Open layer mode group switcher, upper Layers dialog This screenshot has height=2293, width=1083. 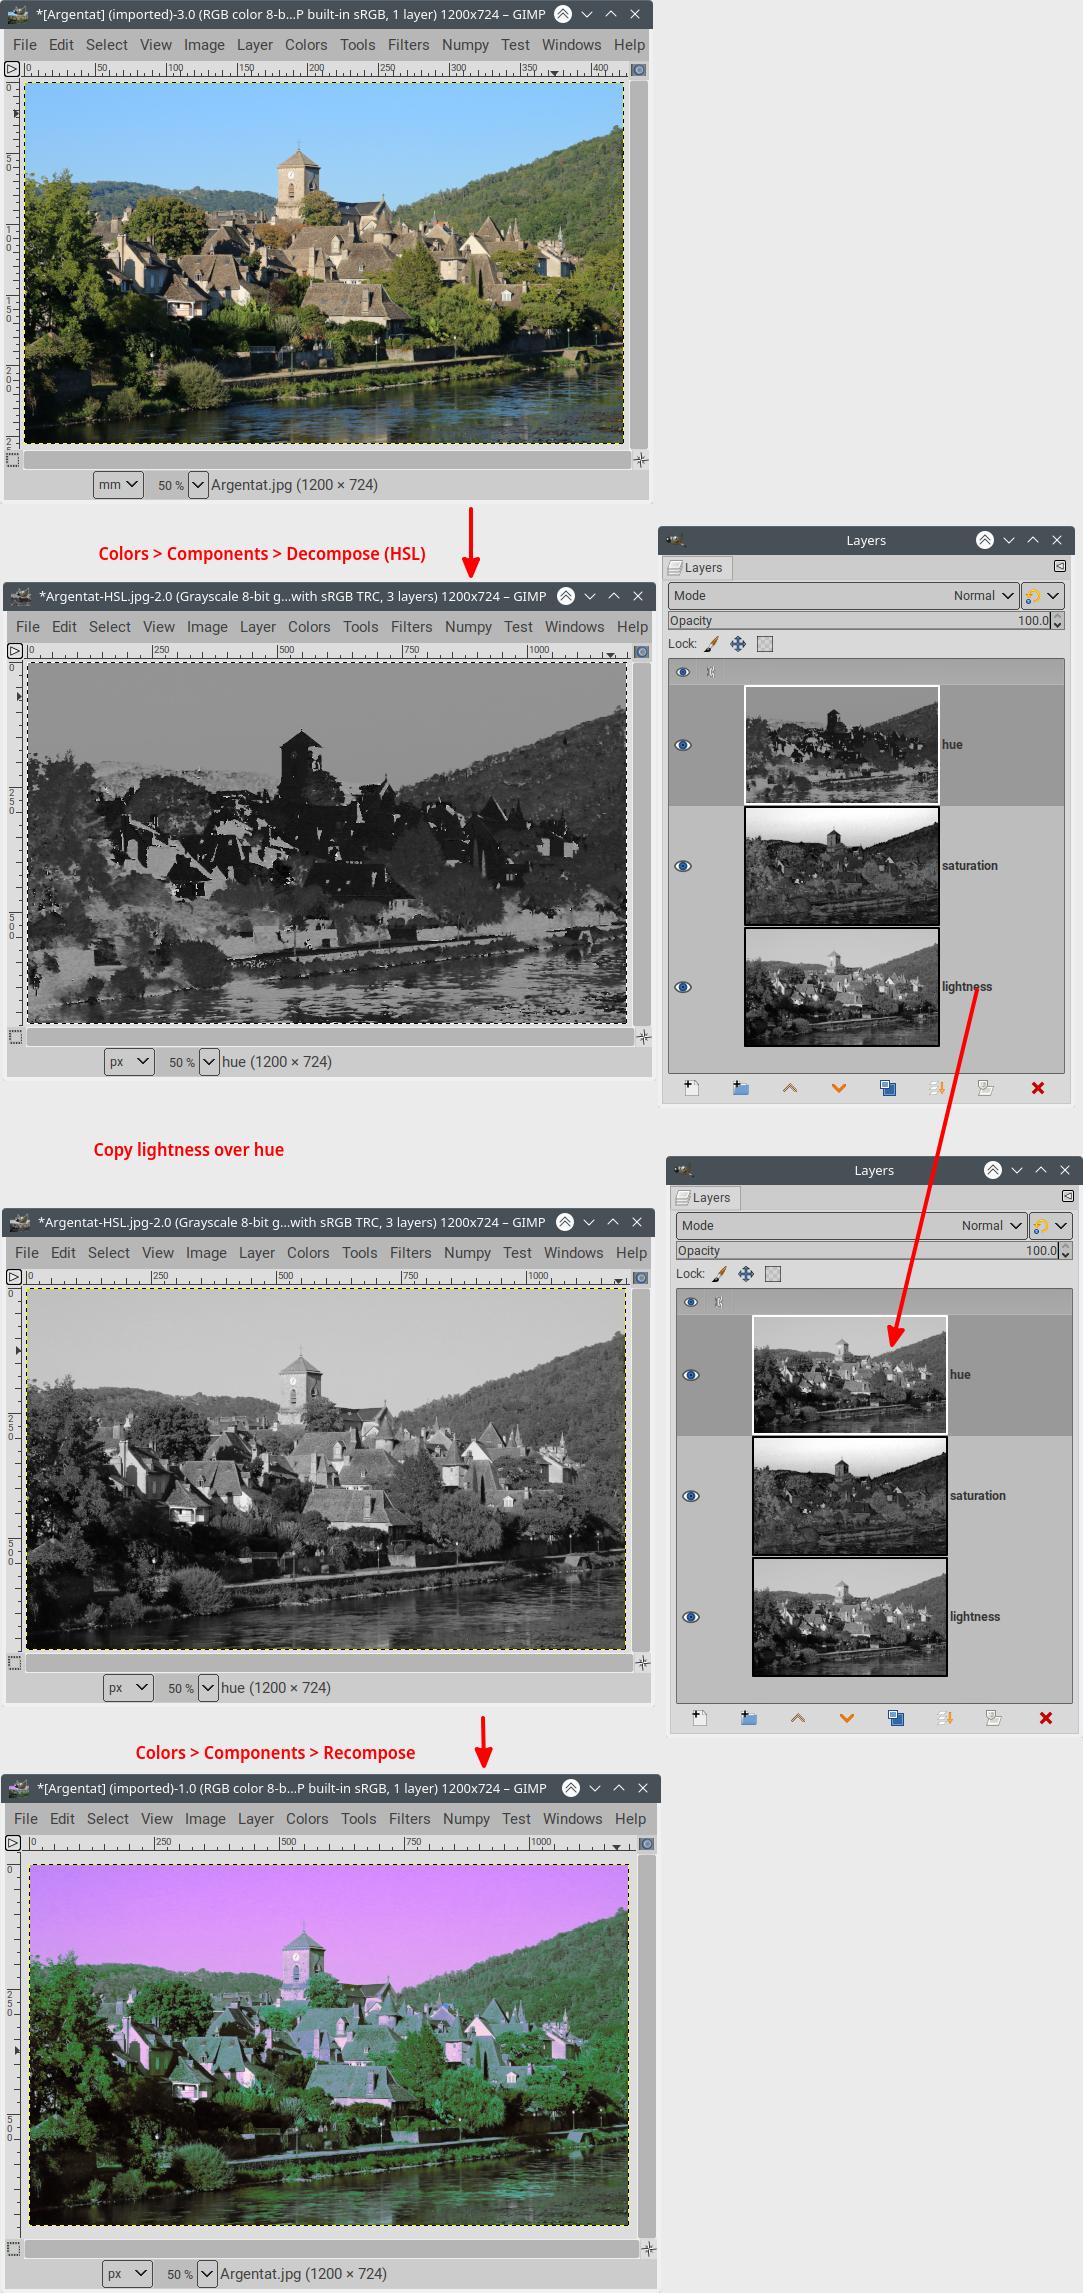pos(1042,596)
